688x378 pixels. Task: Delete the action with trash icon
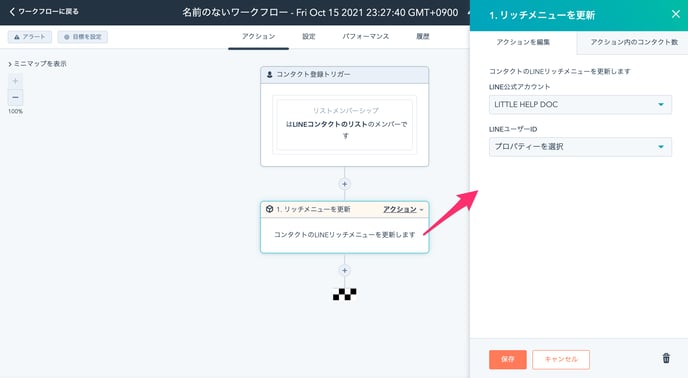pos(666,358)
